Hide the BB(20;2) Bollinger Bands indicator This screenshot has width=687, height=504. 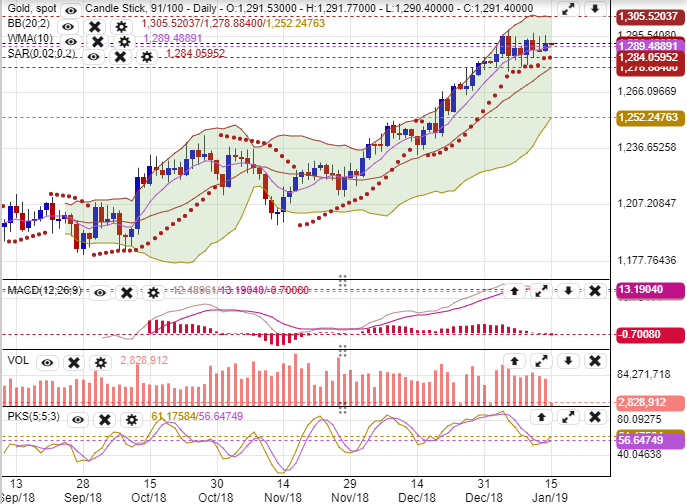click(68, 25)
